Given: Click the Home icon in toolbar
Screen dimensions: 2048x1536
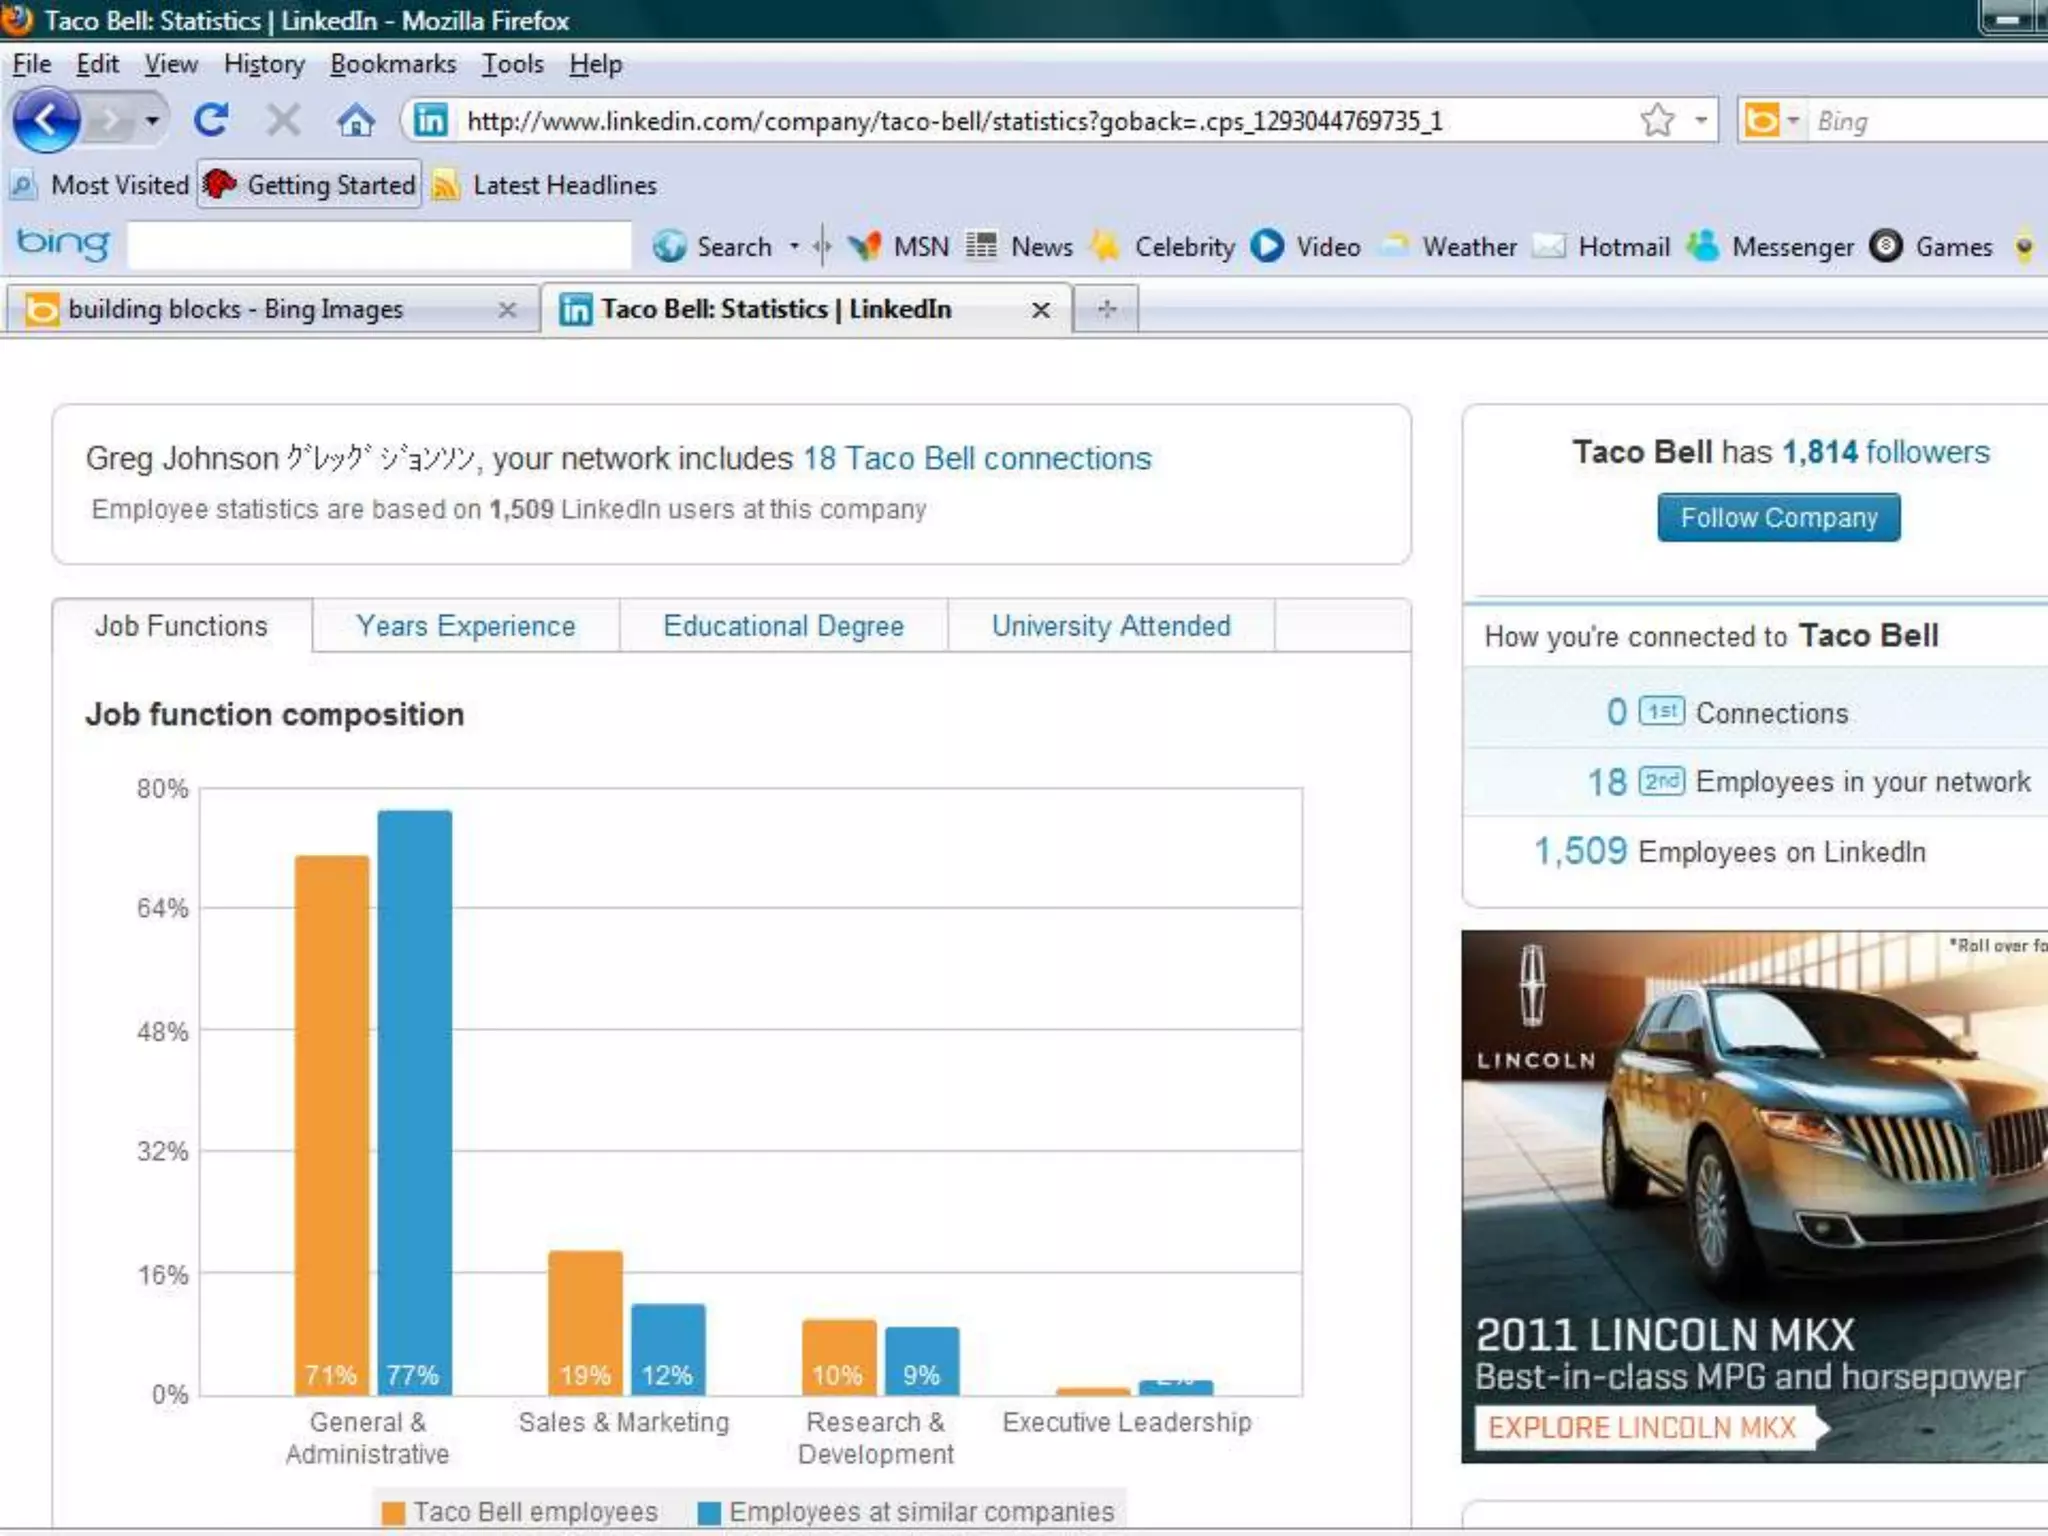Looking at the screenshot, I should (x=355, y=121).
